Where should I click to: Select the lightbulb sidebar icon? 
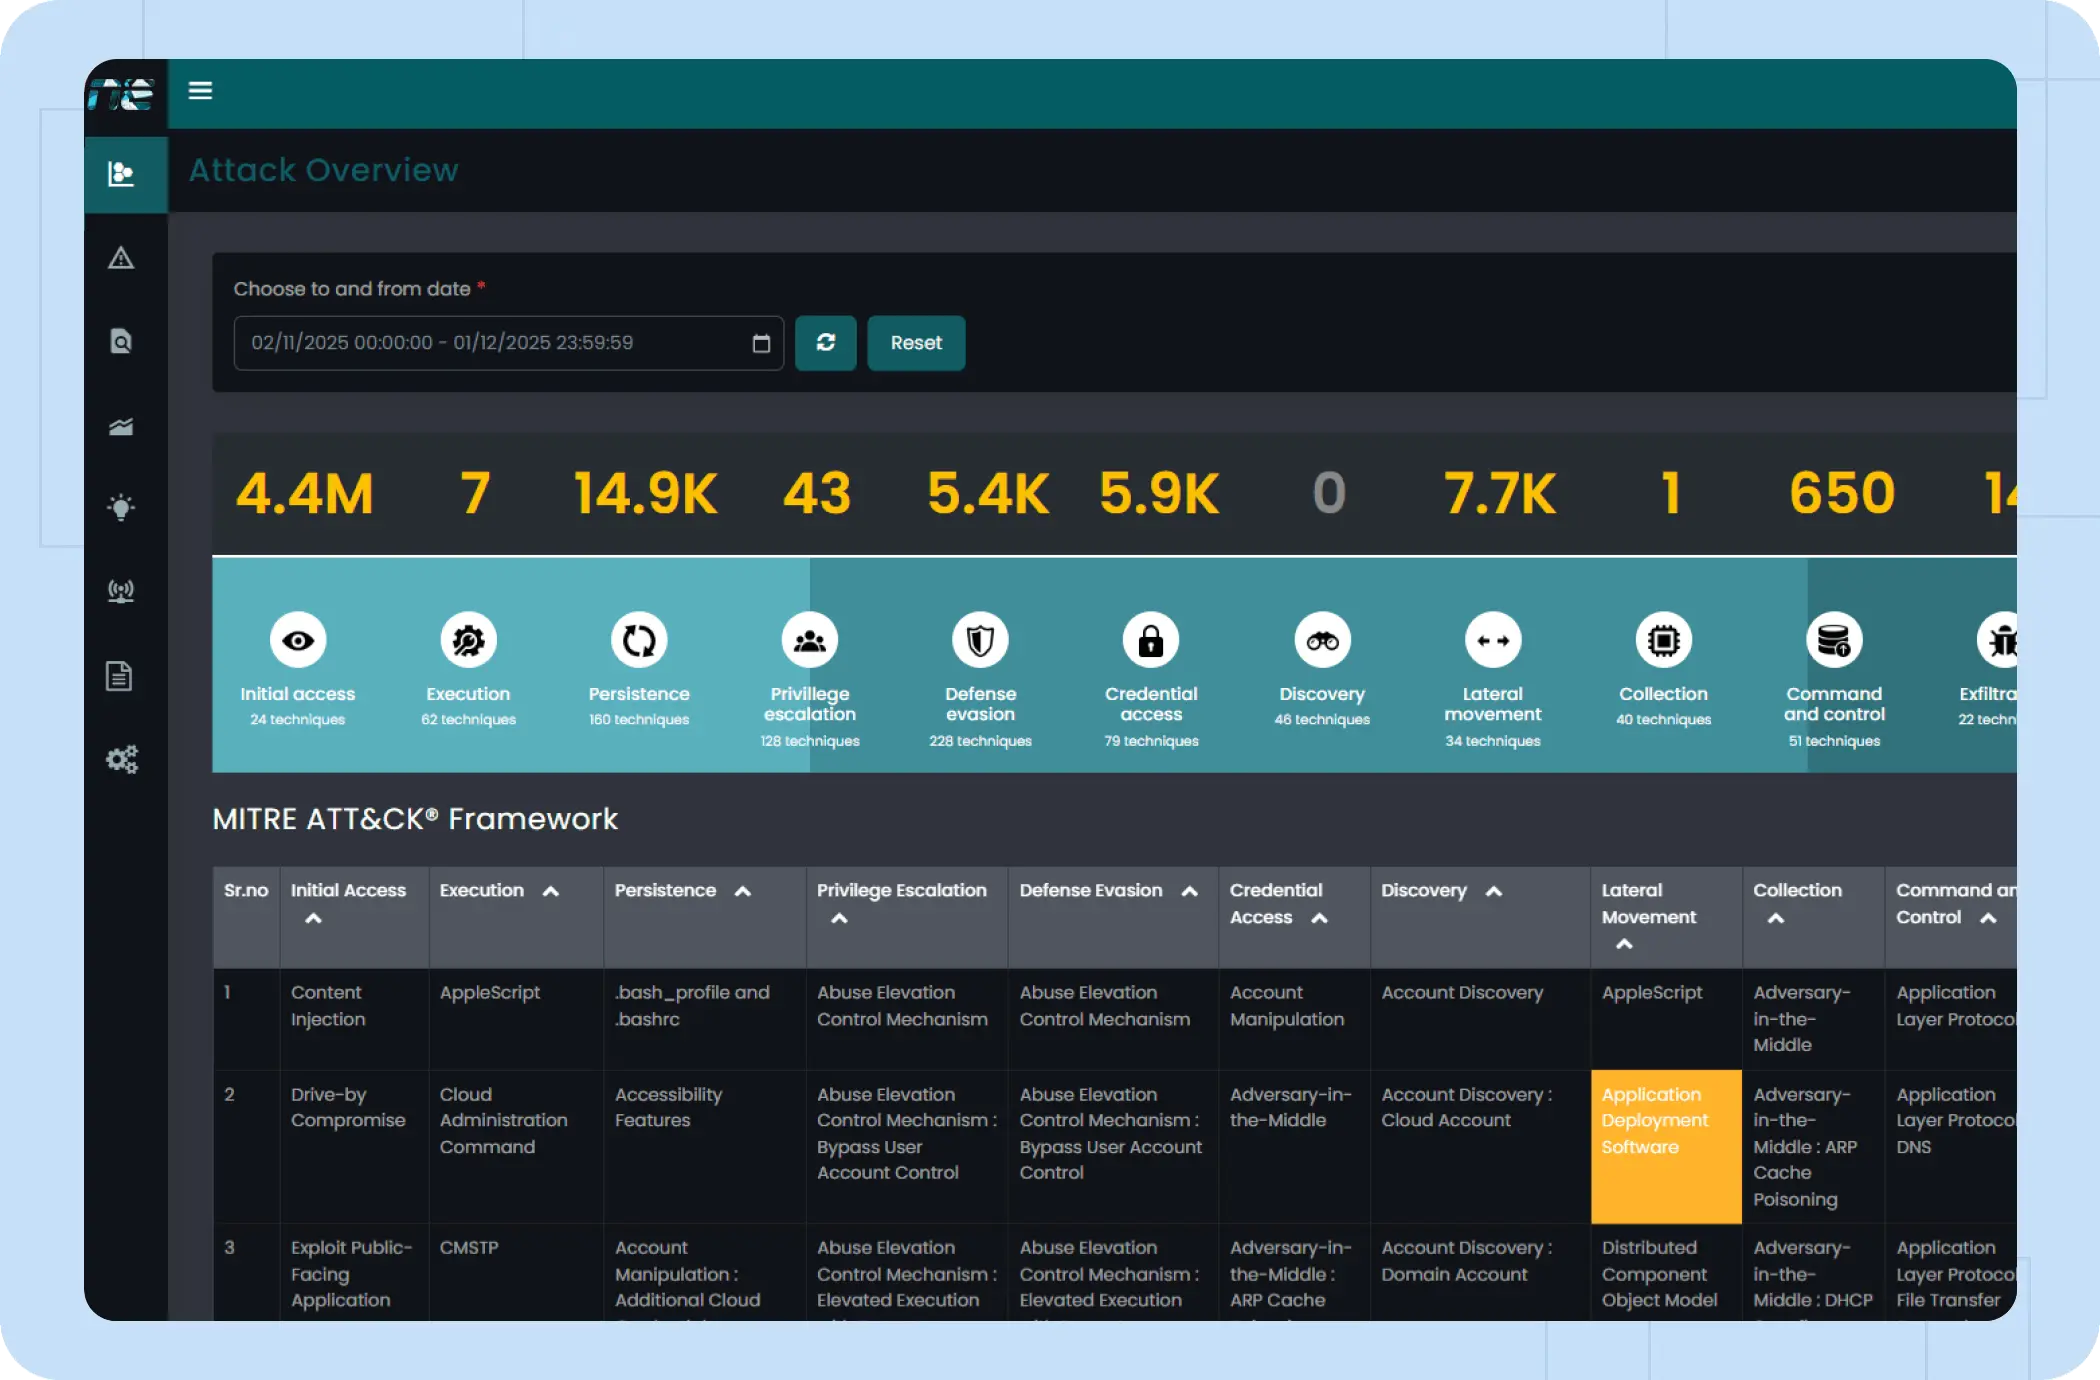click(121, 507)
